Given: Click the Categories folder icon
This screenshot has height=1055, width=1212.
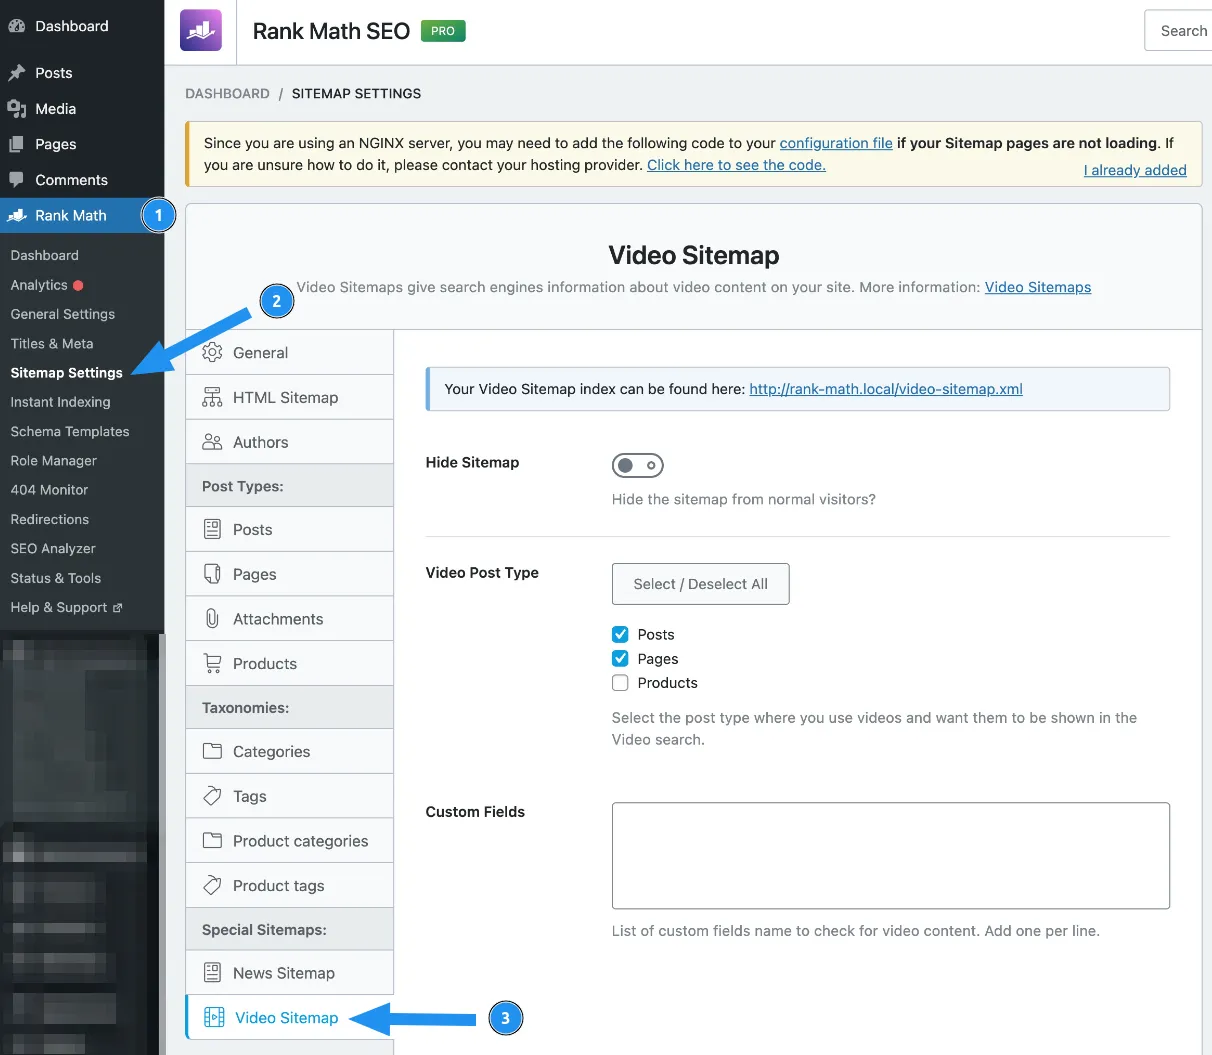Looking at the screenshot, I should [x=212, y=751].
